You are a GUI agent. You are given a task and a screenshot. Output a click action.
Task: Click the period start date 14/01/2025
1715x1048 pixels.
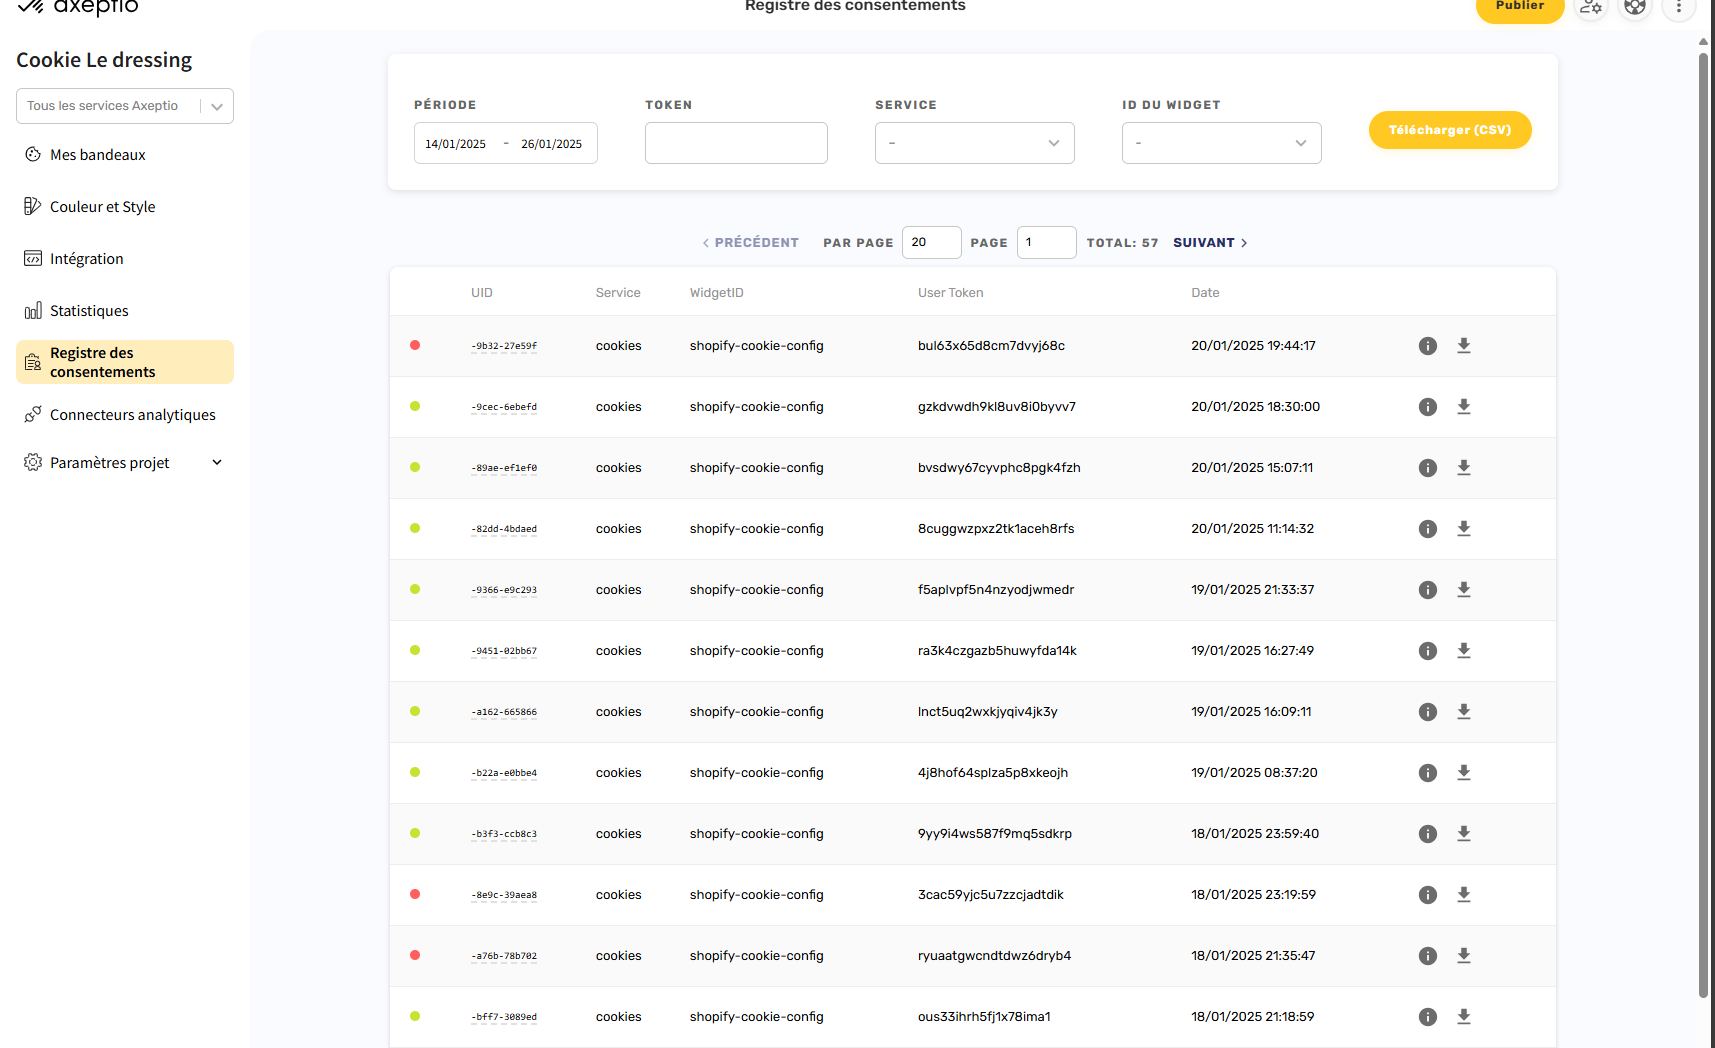[x=455, y=144]
